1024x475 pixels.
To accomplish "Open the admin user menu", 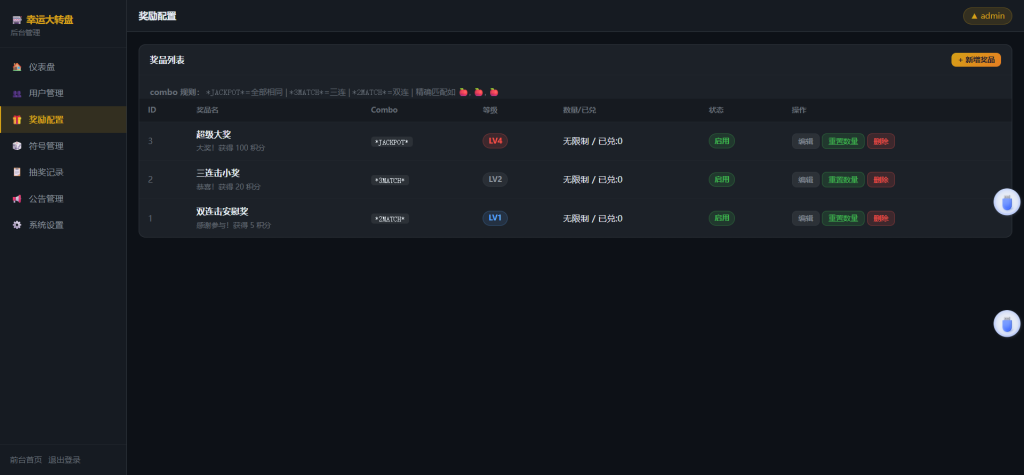I will 987,16.
